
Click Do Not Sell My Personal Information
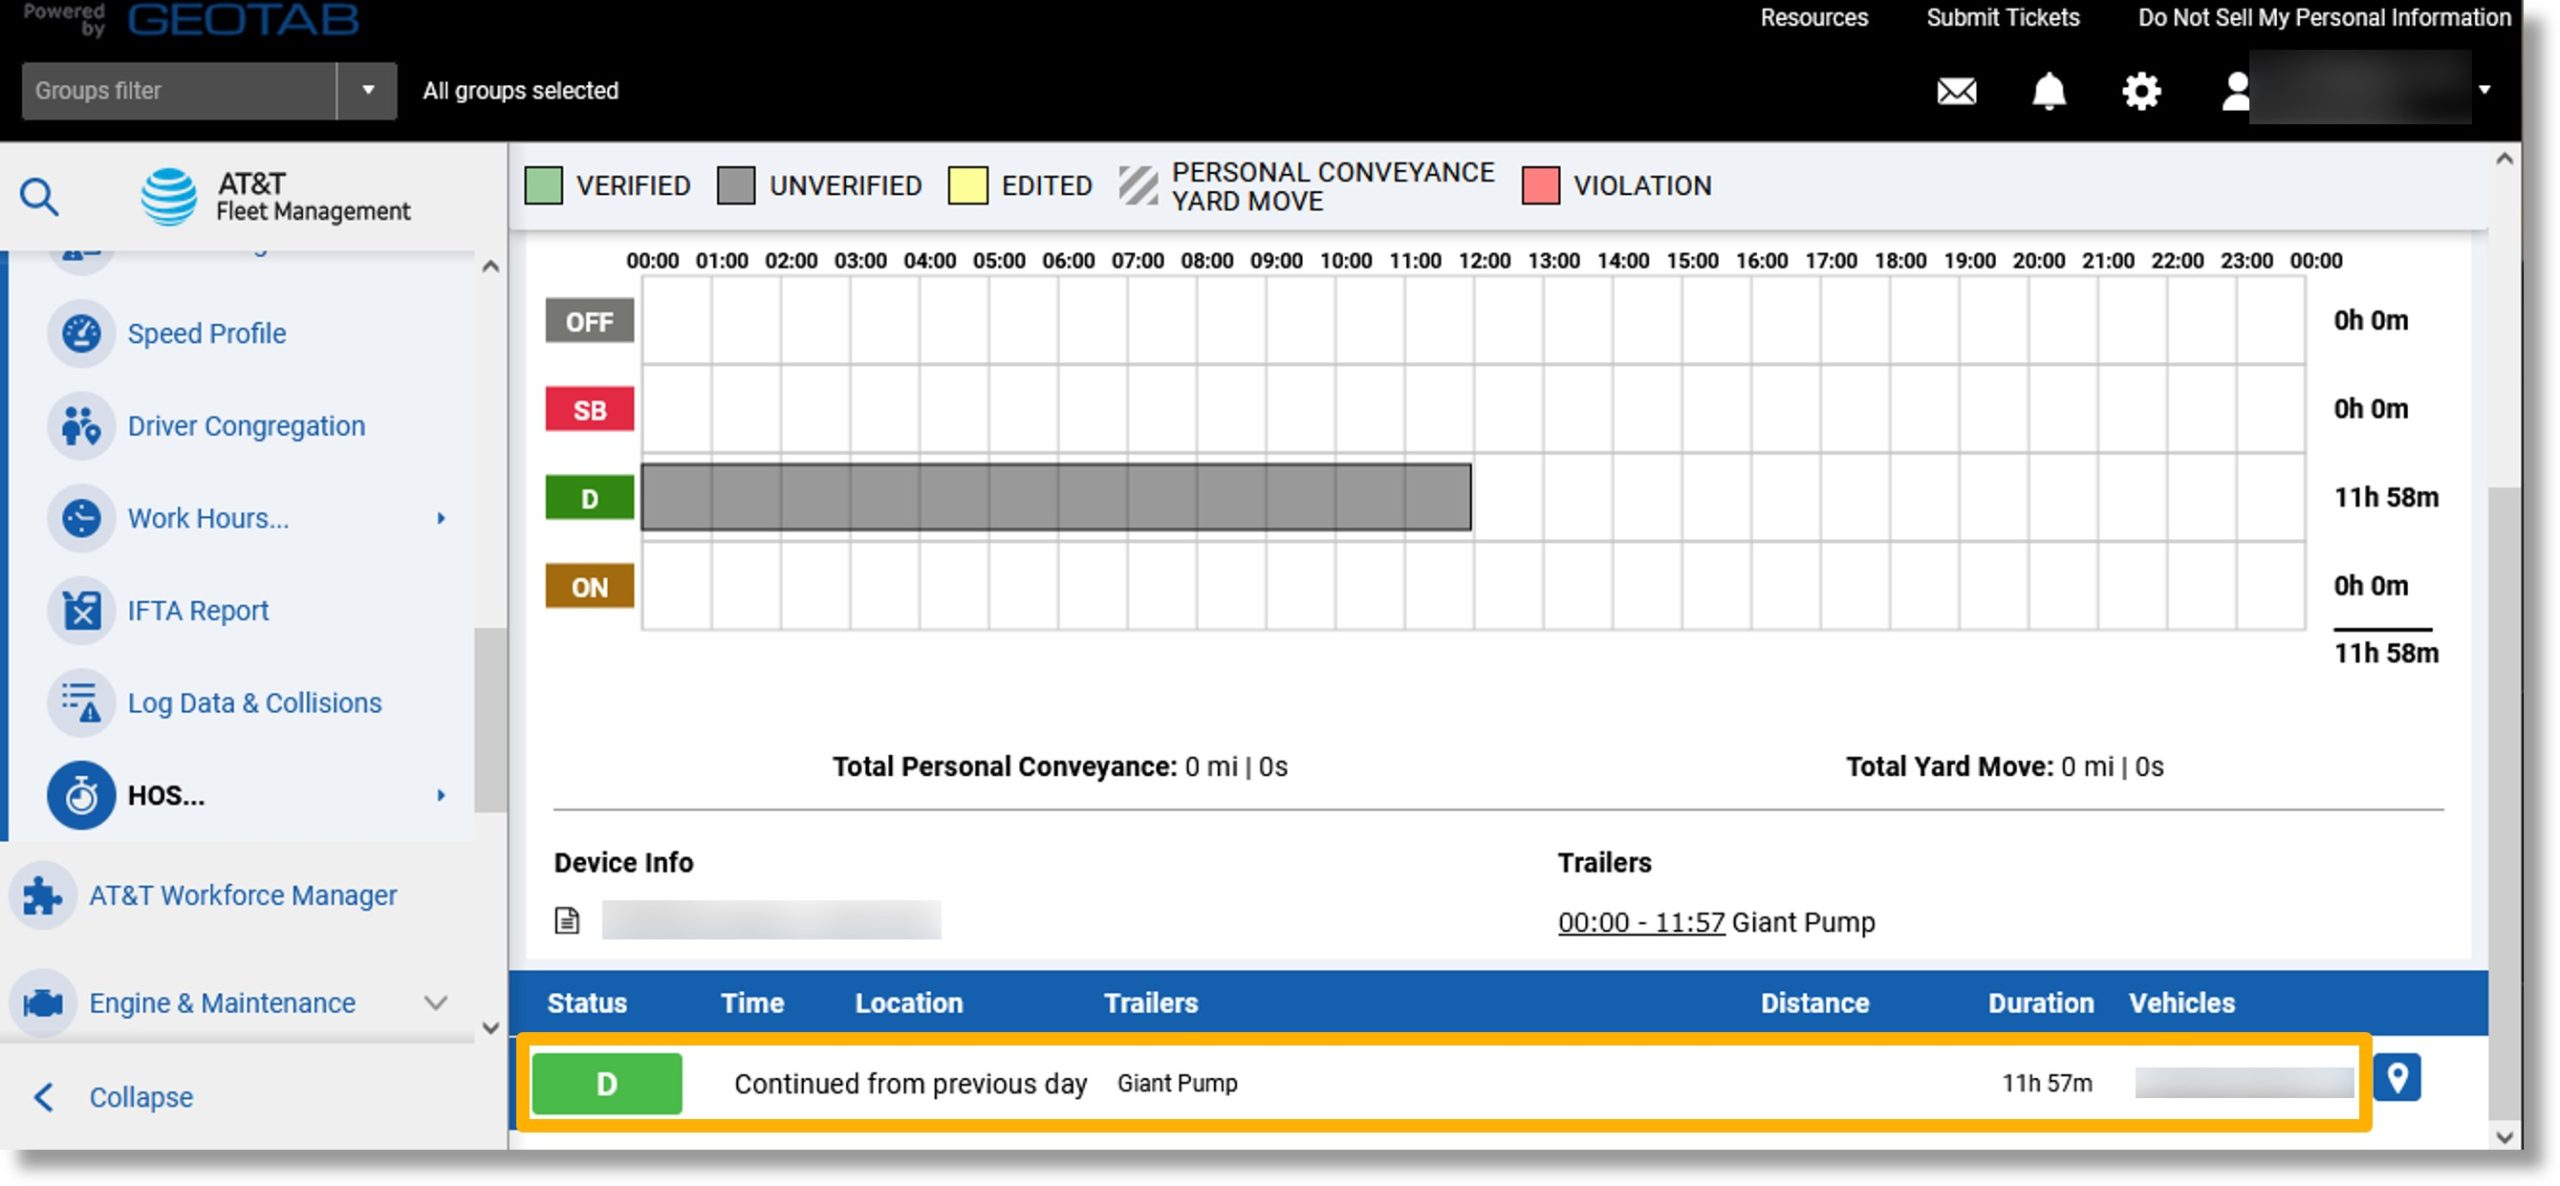coord(2324,18)
